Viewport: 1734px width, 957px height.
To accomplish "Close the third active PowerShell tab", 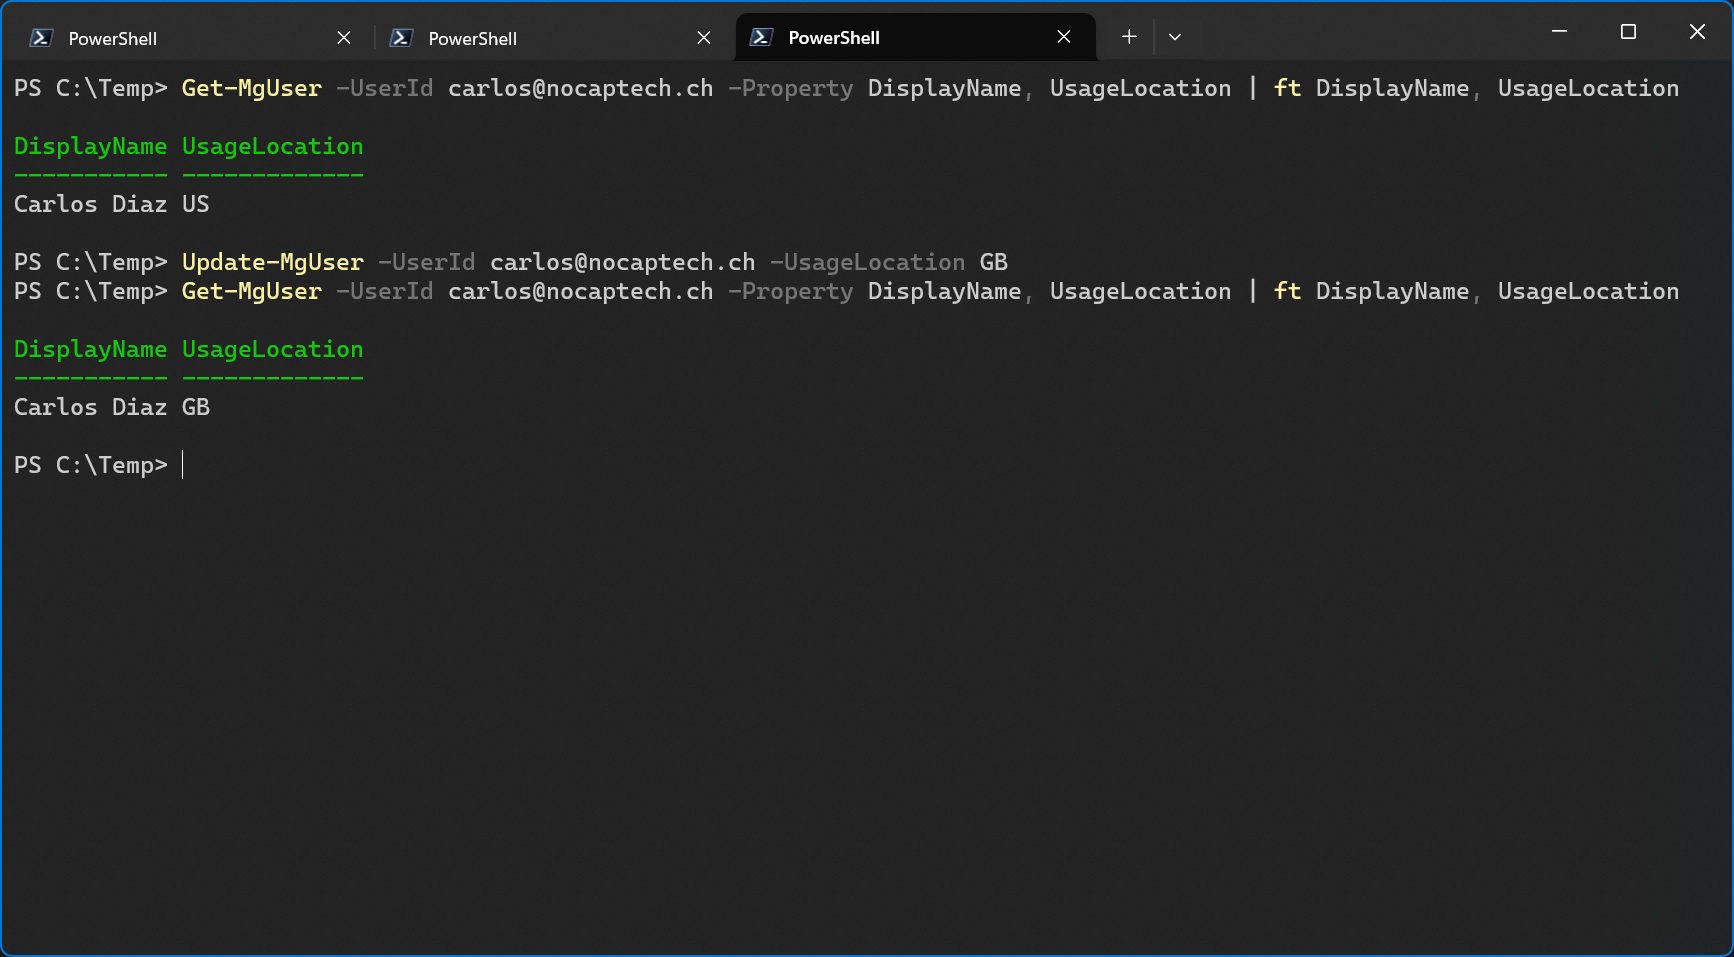I will (1064, 37).
